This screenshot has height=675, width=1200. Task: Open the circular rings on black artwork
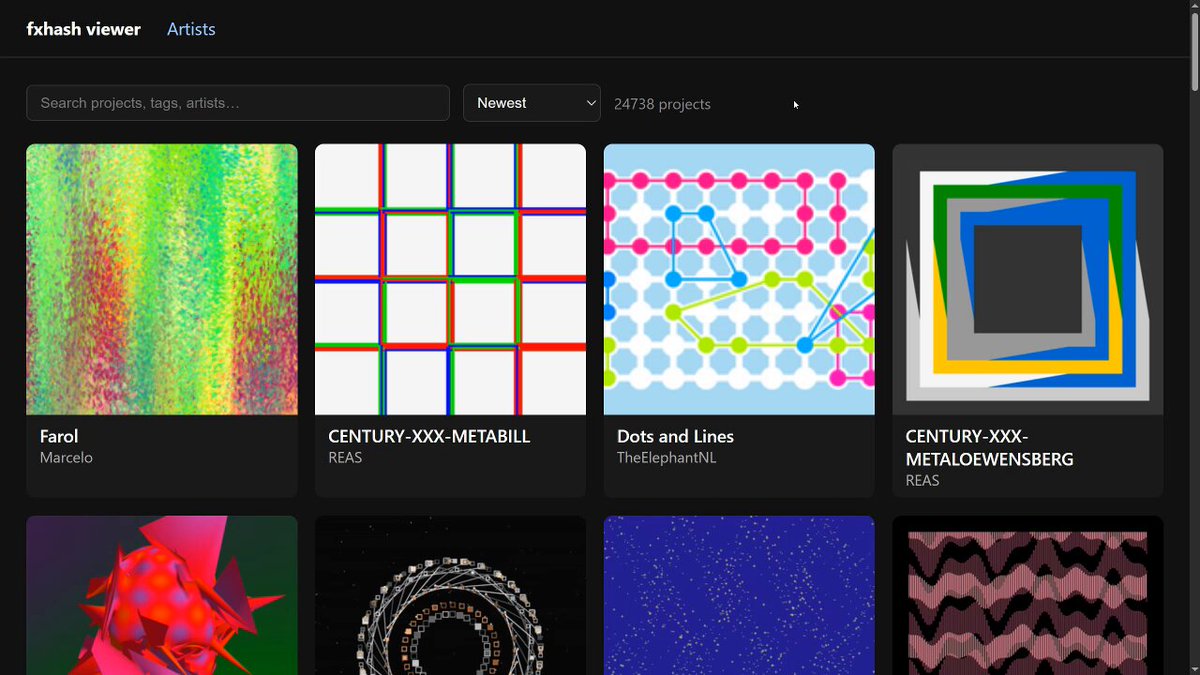[451, 595]
